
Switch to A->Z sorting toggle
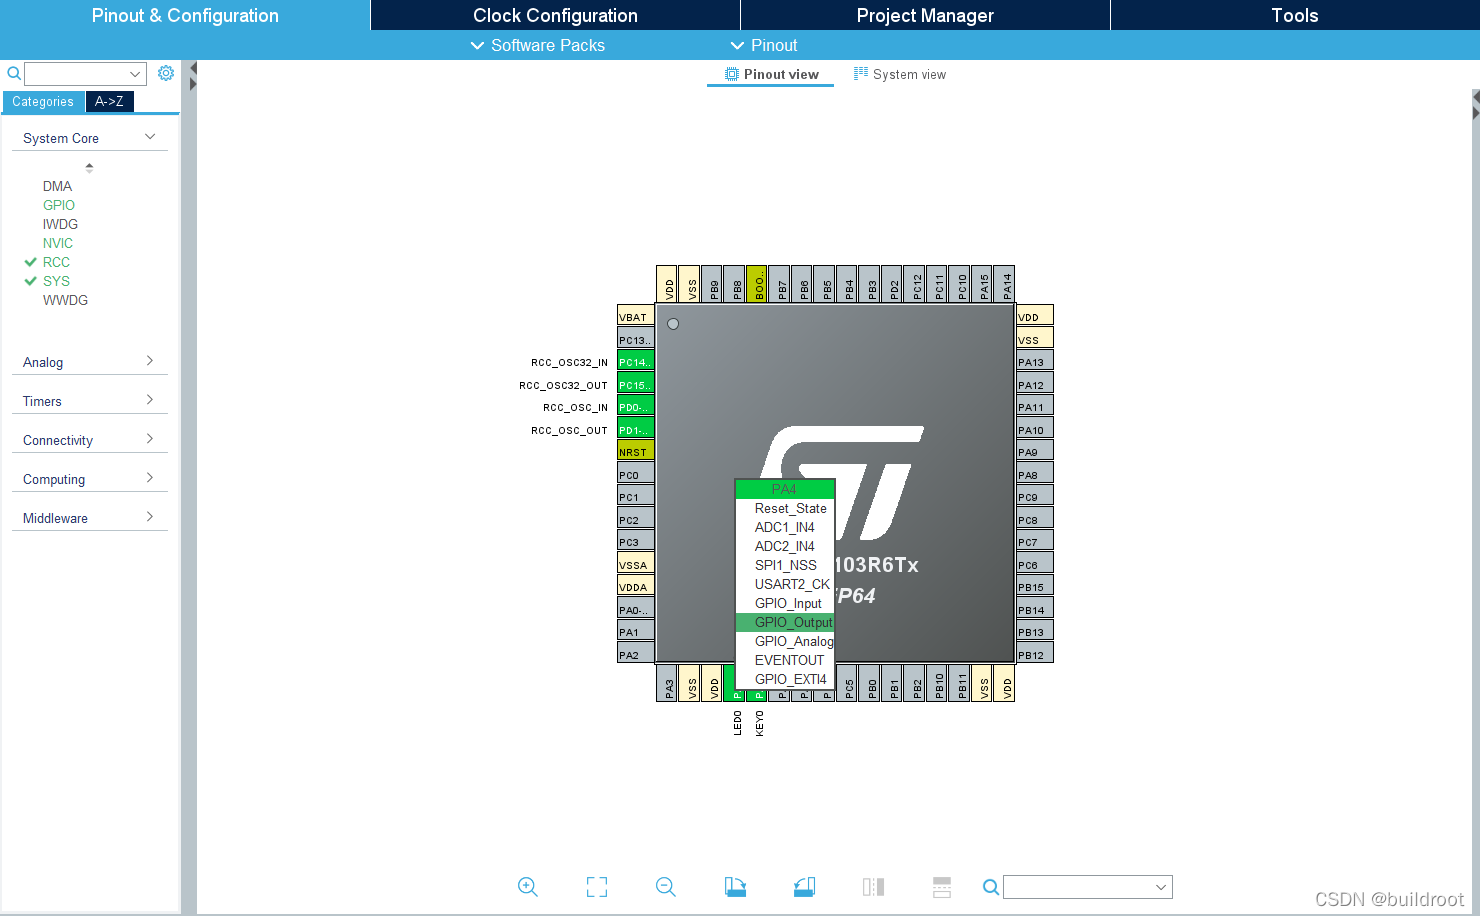tap(109, 102)
